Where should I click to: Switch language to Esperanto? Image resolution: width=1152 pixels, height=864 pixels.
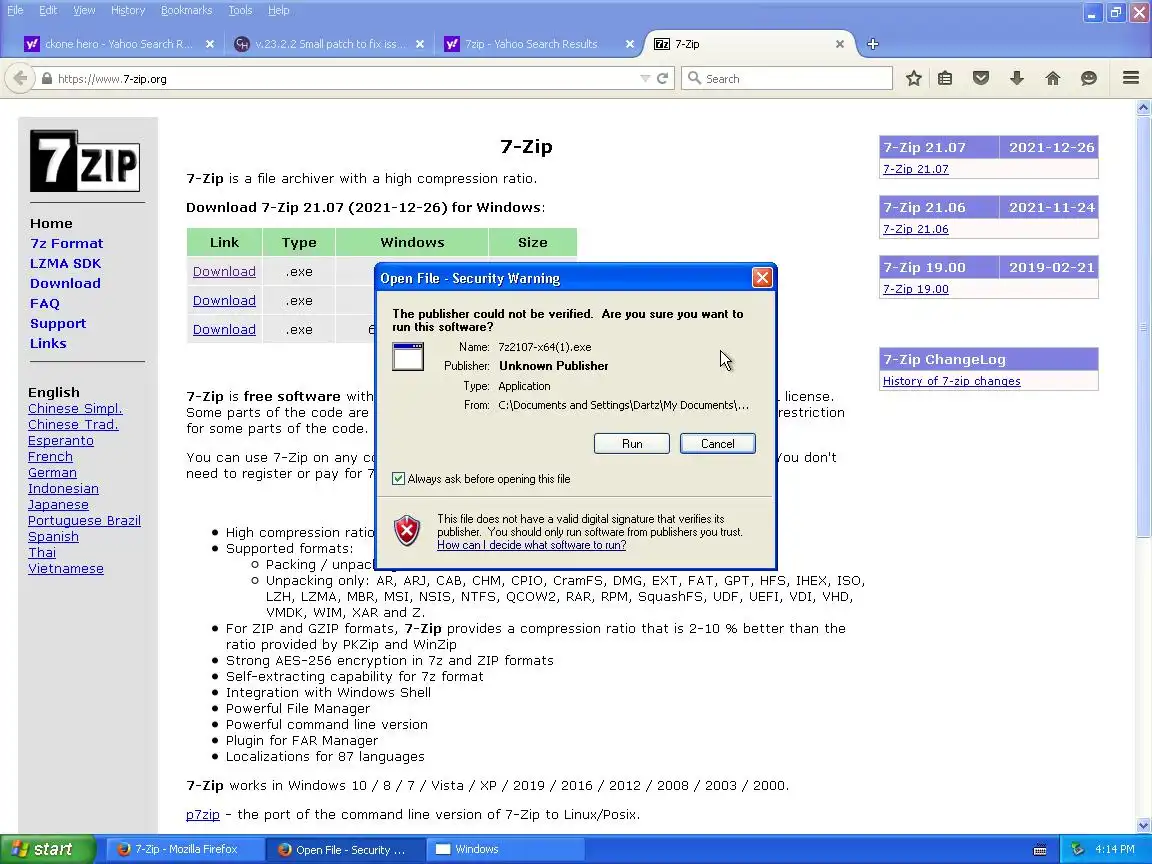click(61, 441)
